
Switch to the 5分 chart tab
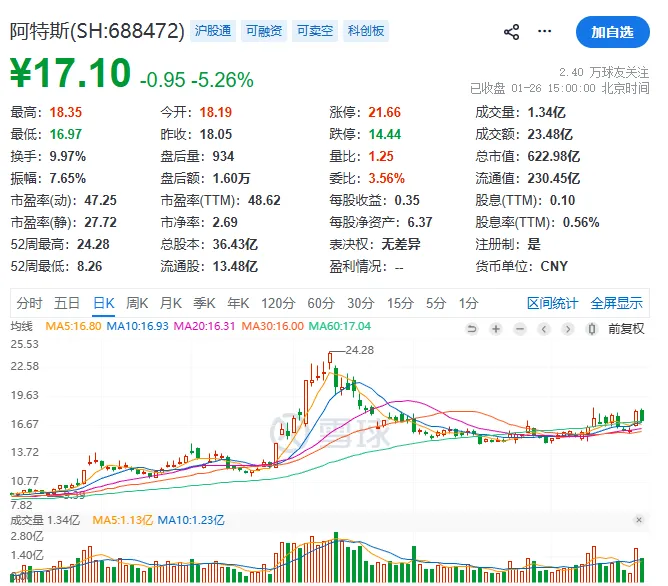tap(436, 303)
